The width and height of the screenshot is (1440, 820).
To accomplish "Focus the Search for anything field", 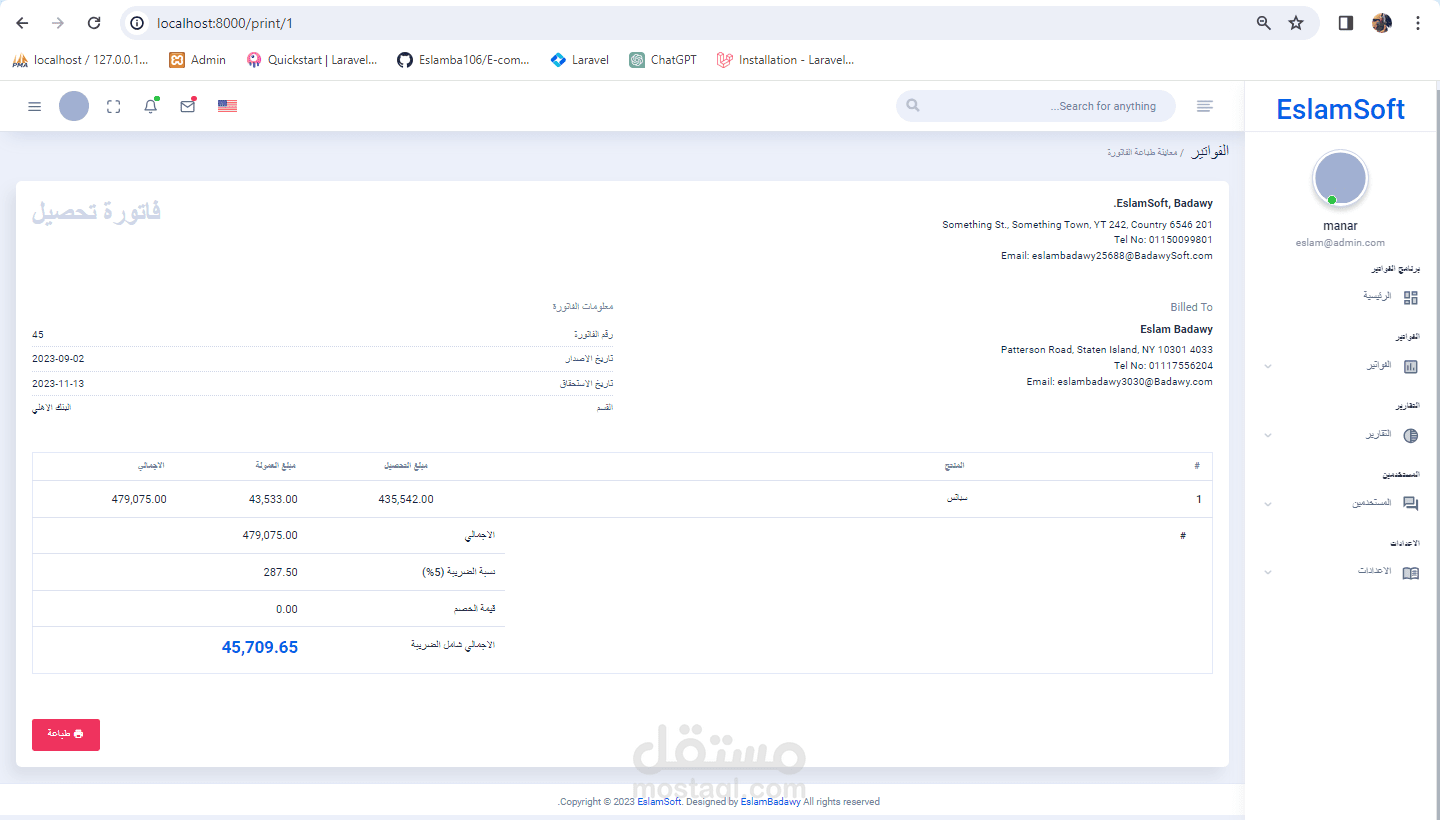I will point(1036,106).
